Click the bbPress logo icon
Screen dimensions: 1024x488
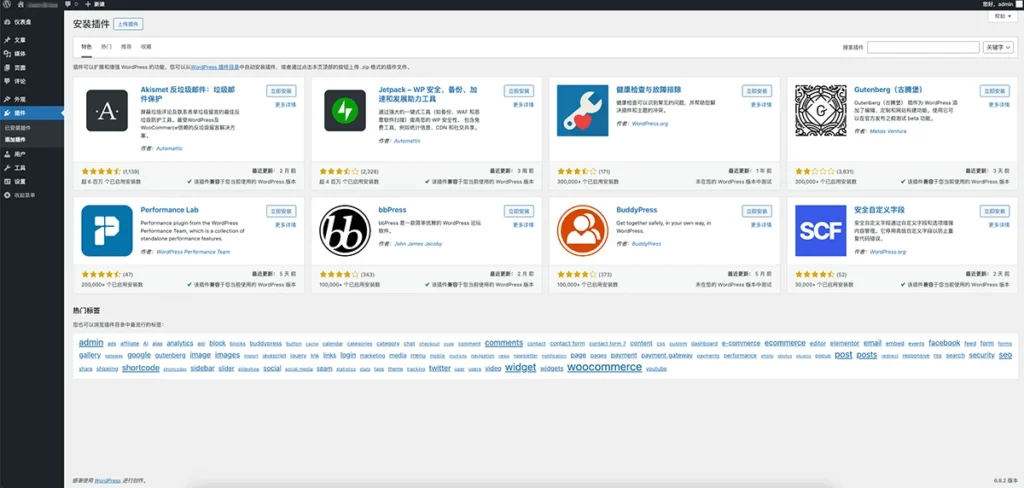345,231
